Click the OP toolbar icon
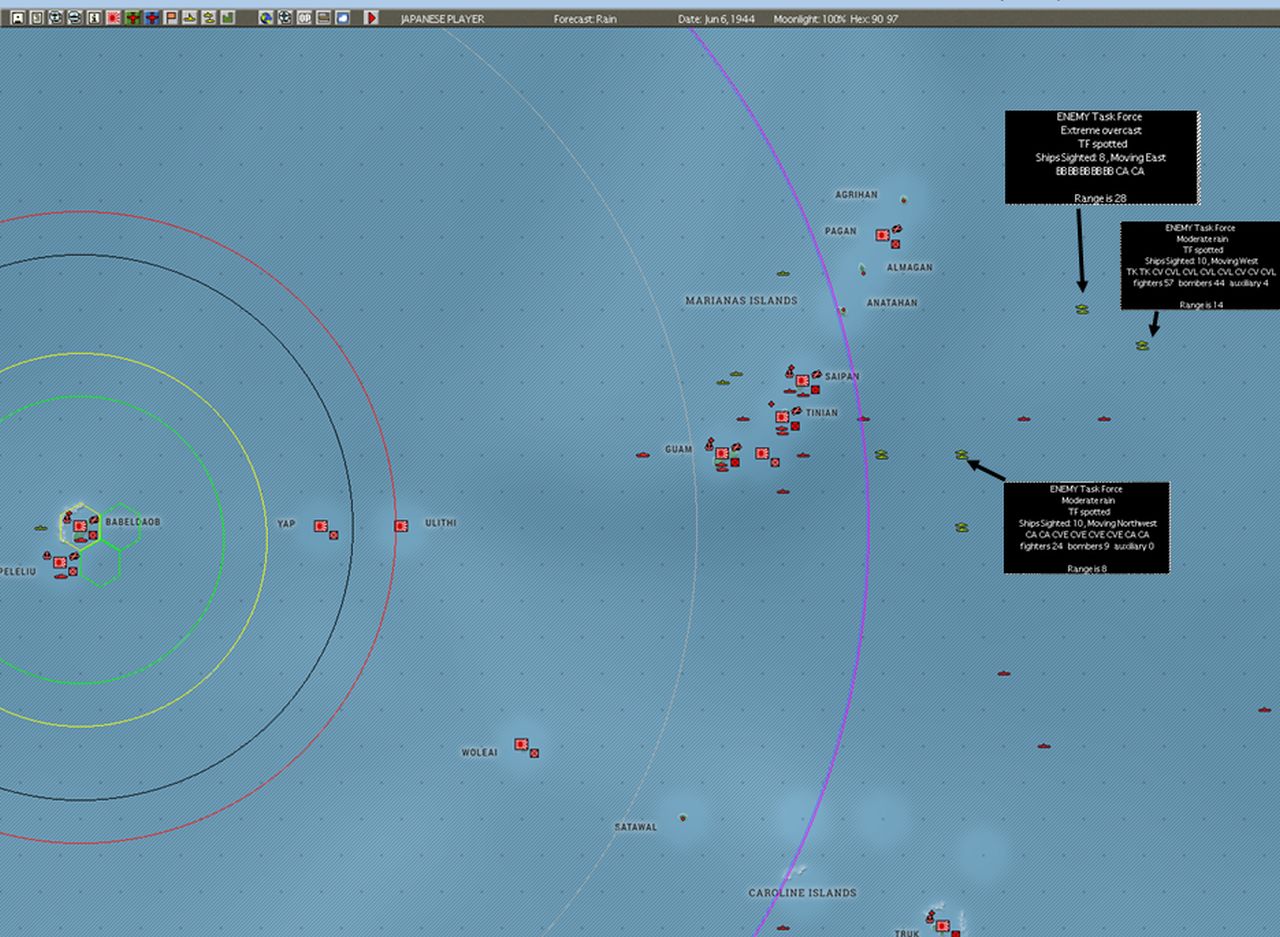Screen dimensions: 1280x937 click(304, 18)
